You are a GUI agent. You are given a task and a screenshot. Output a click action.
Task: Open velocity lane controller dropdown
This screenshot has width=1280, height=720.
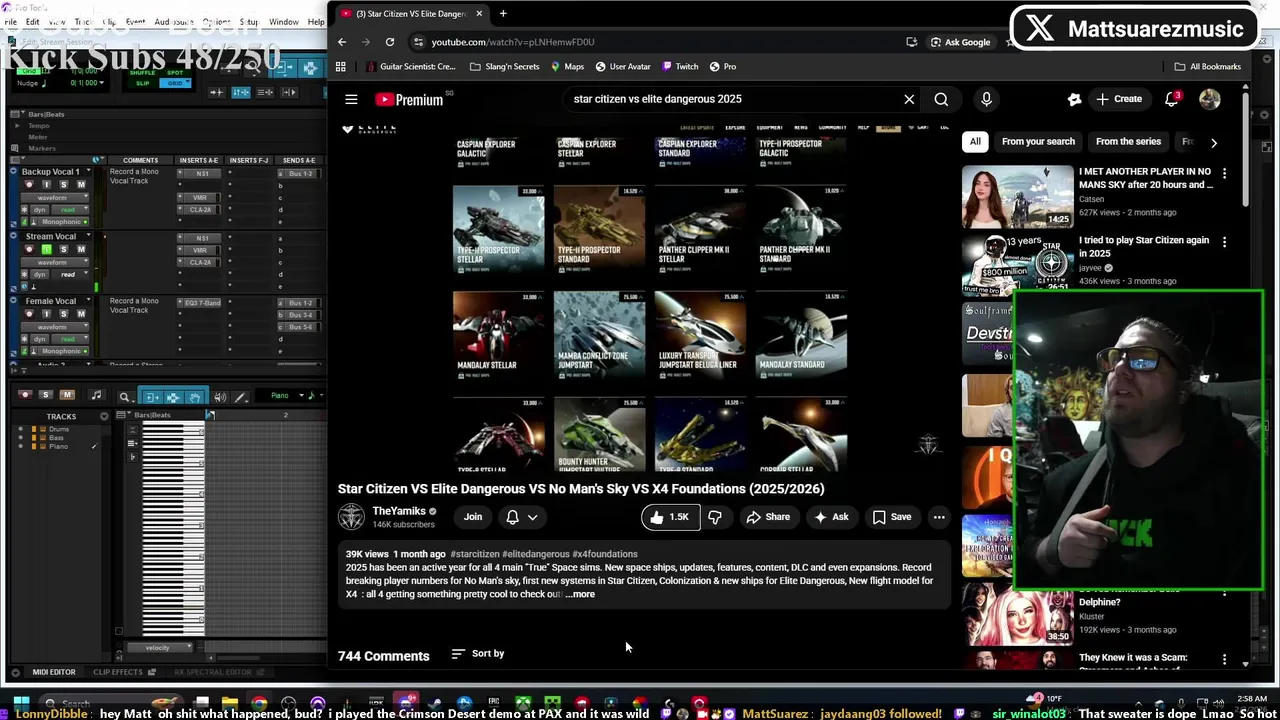pyautogui.click(x=158, y=647)
